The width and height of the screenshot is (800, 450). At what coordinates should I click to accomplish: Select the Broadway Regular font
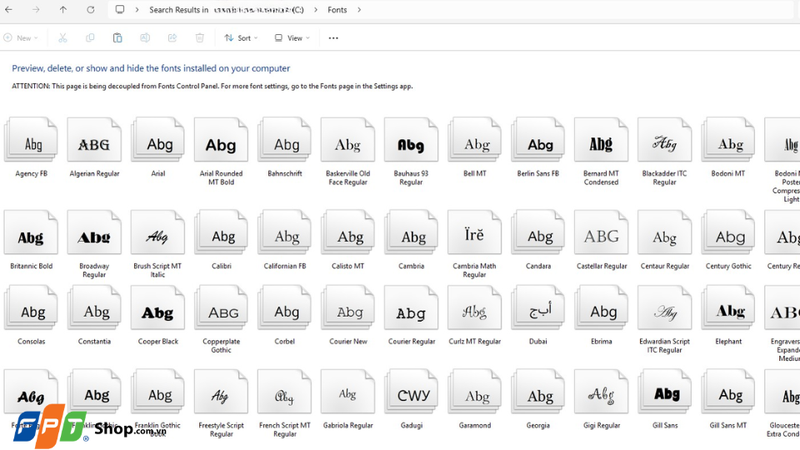(x=94, y=244)
